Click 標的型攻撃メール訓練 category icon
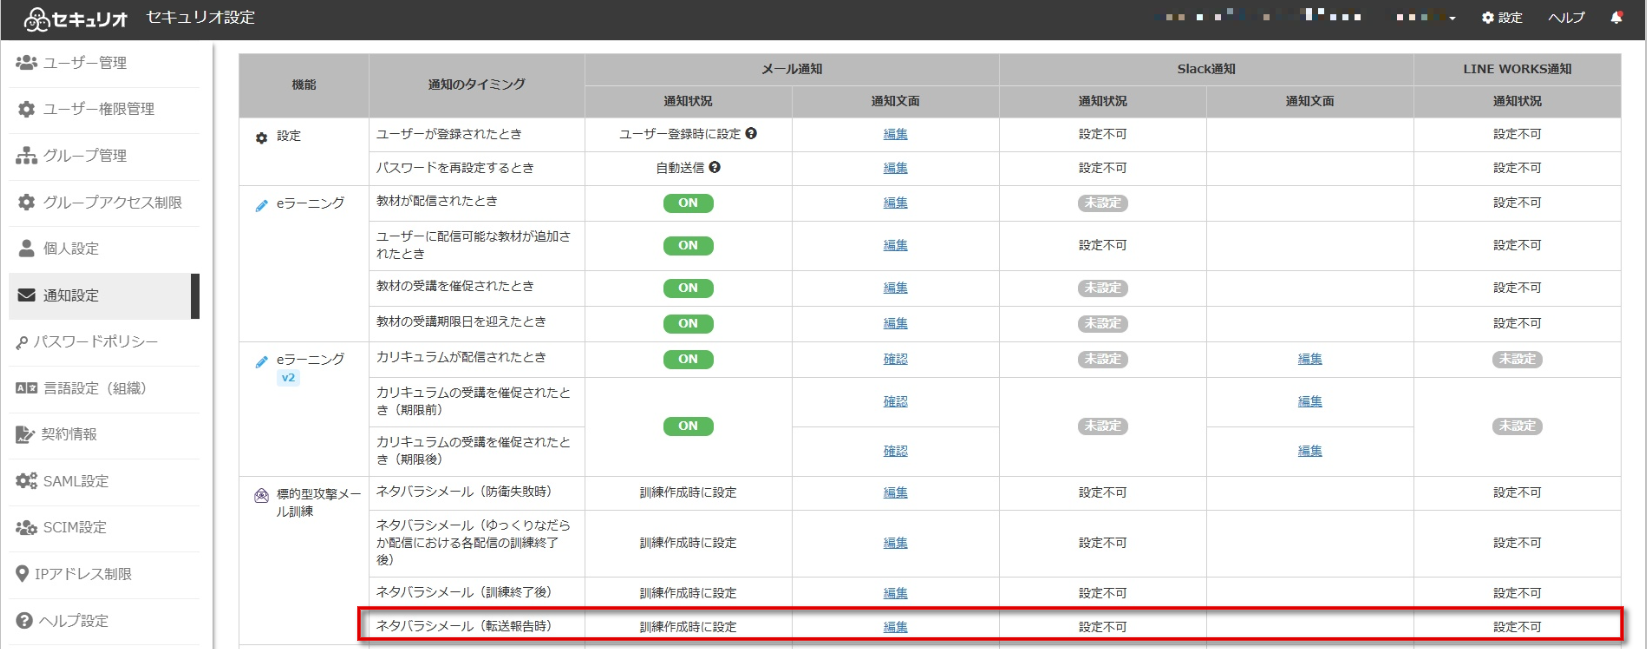 (x=261, y=495)
